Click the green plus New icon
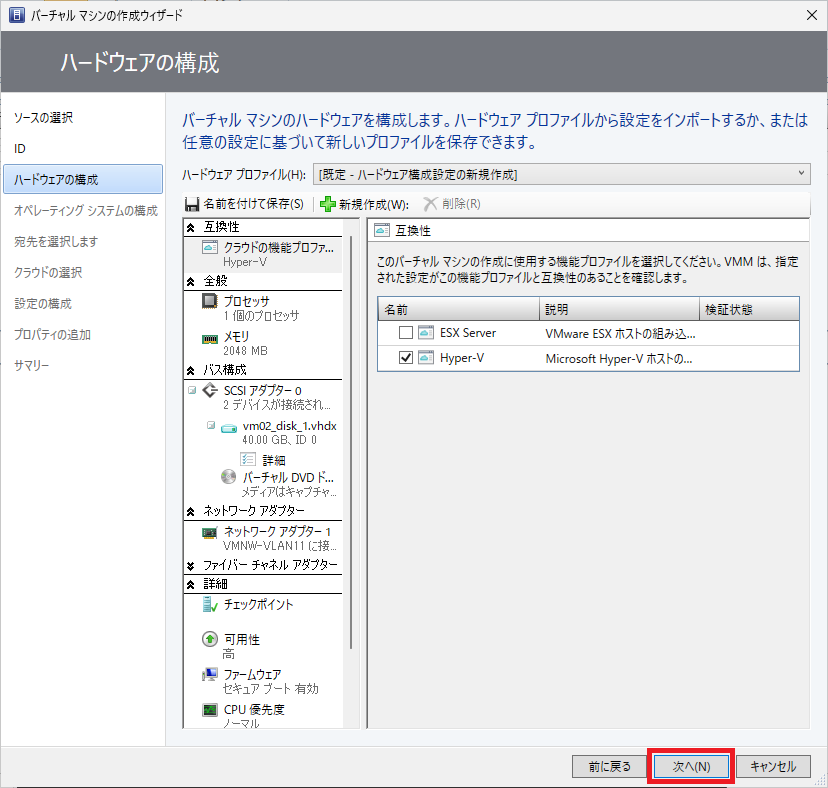This screenshot has height=788, width=828. 328,204
